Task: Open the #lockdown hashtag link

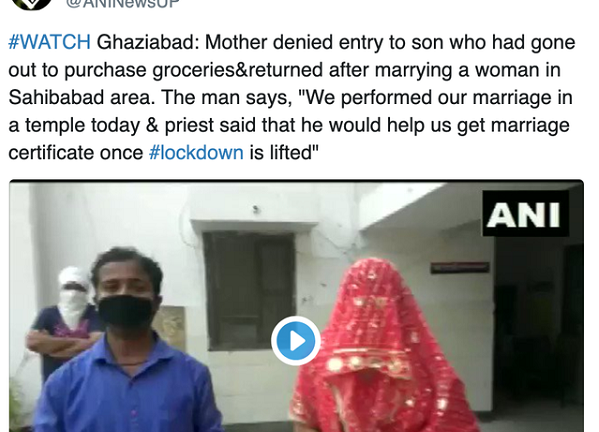Action: pyautogui.click(x=196, y=152)
